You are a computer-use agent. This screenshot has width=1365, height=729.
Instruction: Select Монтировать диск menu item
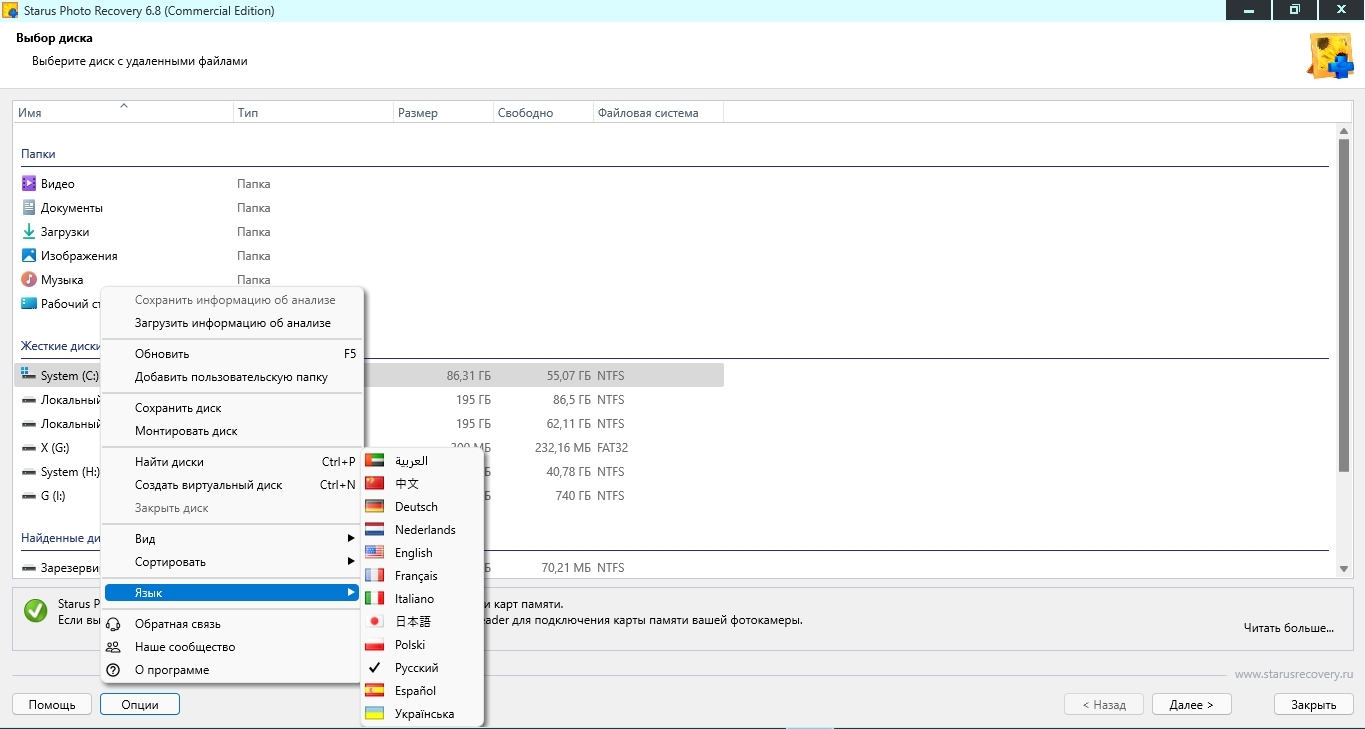(232, 431)
